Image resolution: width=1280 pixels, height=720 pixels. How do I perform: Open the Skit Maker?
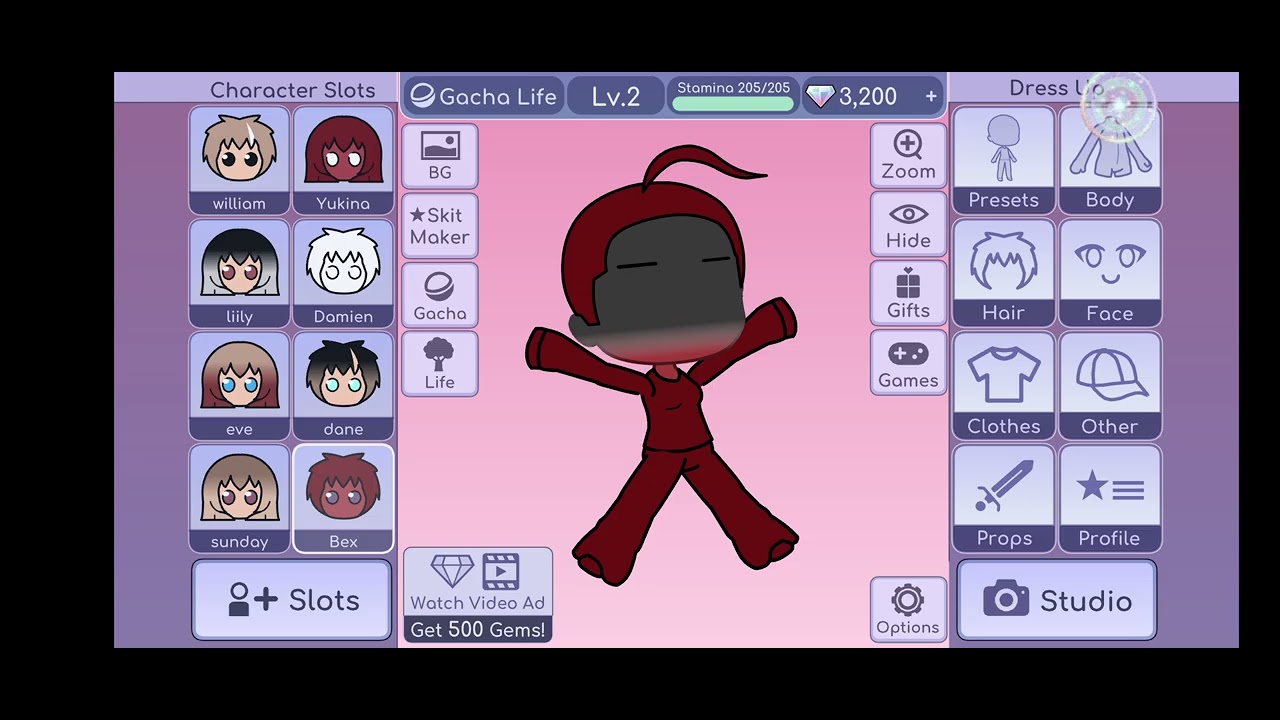tap(440, 226)
